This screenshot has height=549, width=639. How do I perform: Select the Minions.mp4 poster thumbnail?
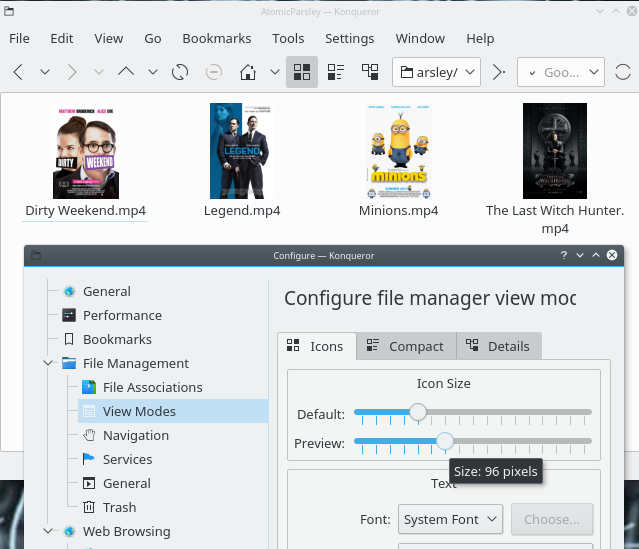click(x=399, y=151)
